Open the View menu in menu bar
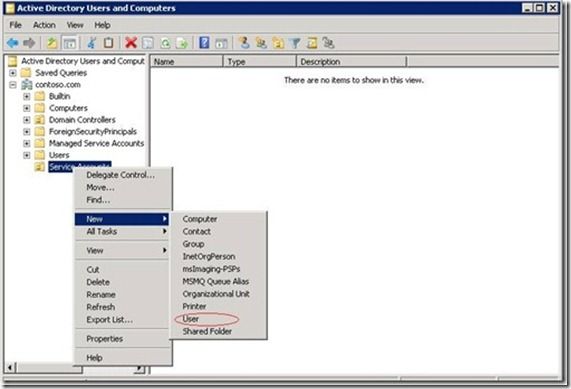Viewport: 571px width, 389px height. click(x=75, y=25)
